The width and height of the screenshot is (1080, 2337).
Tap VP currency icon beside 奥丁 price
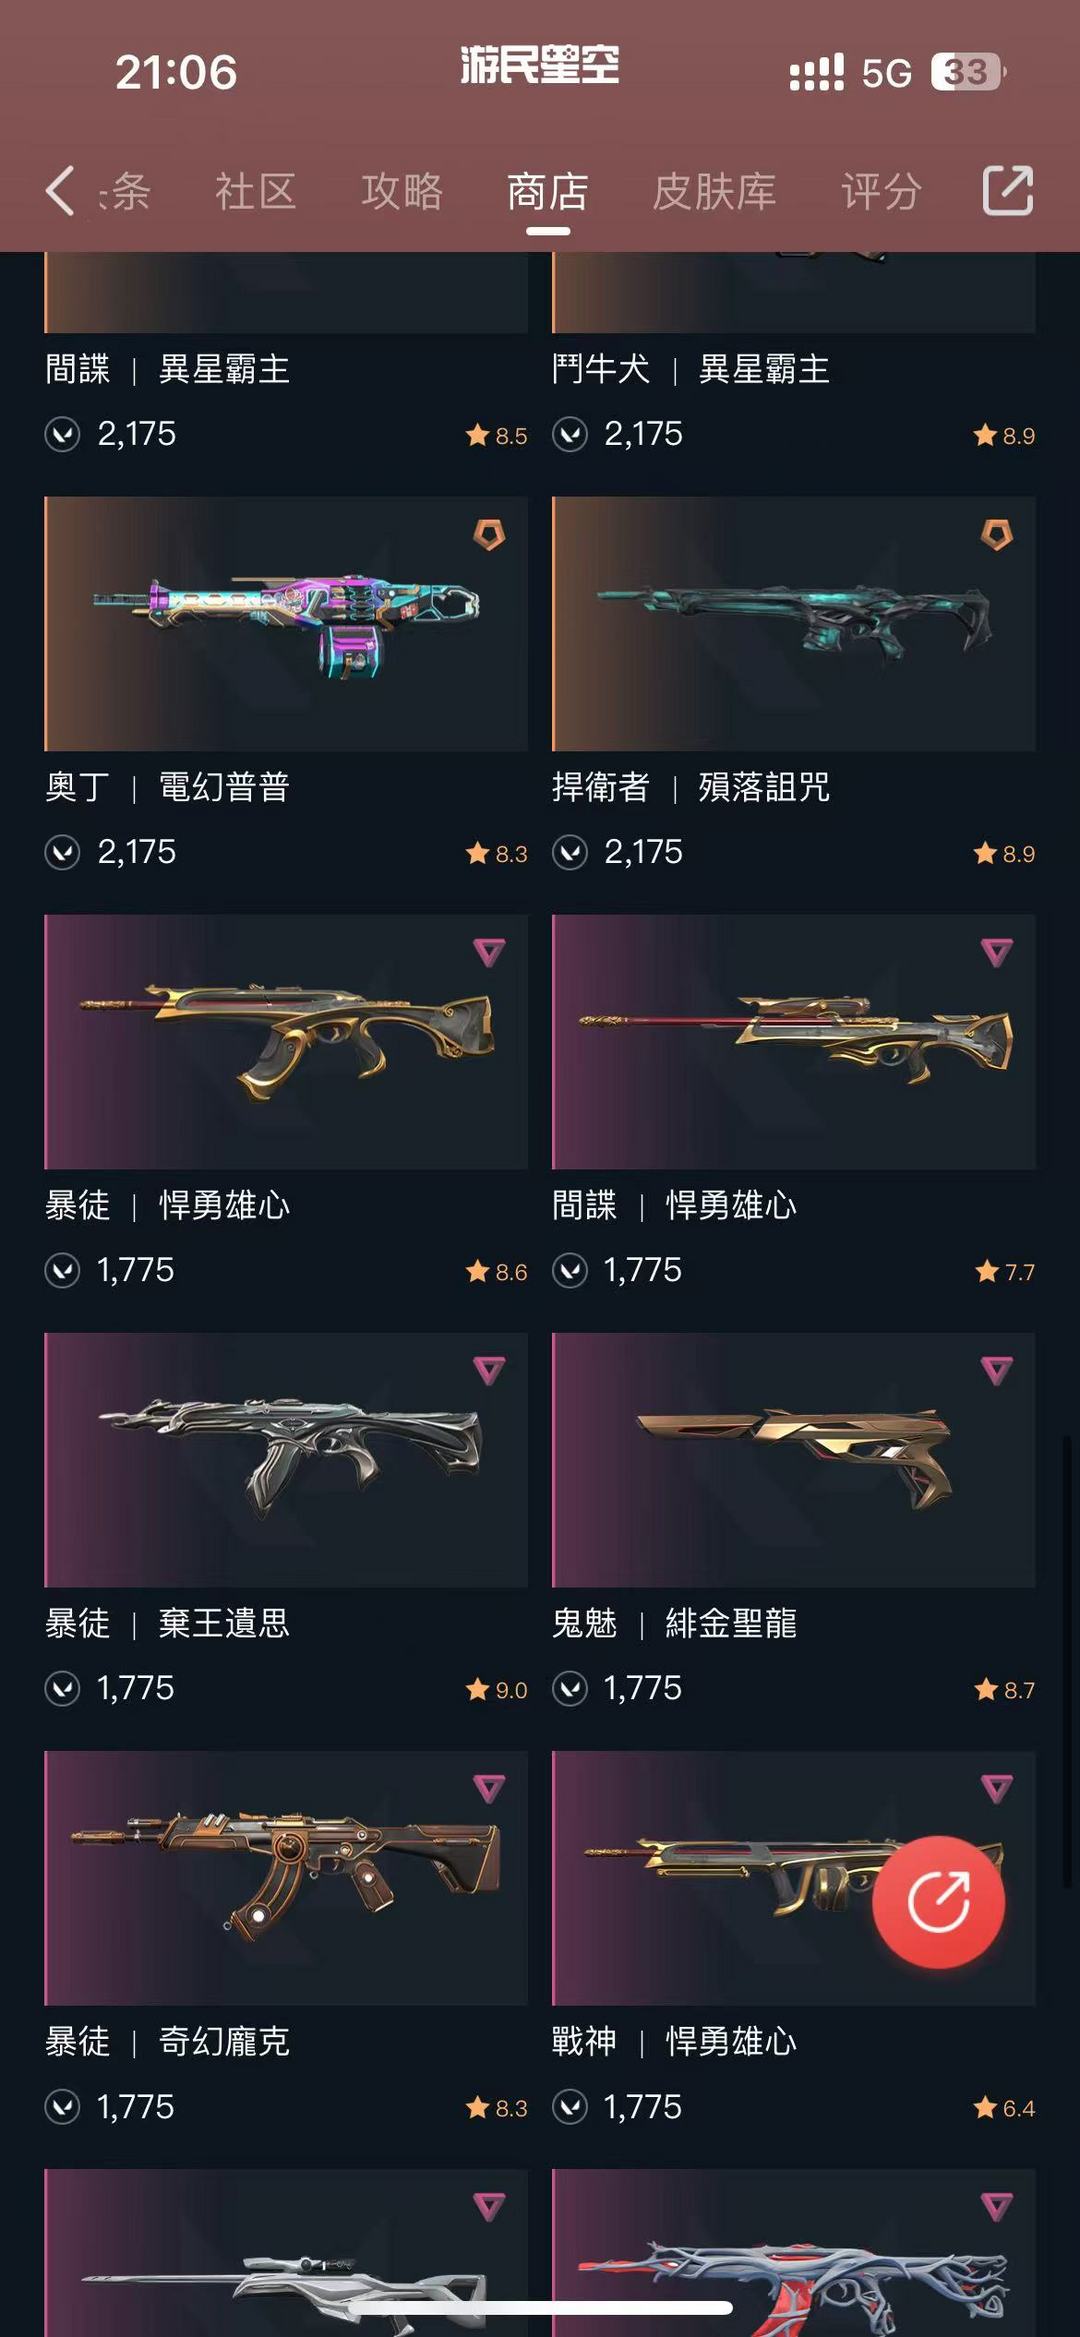pyautogui.click(x=63, y=852)
